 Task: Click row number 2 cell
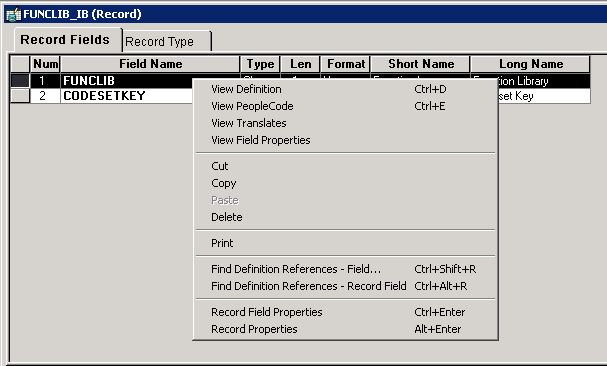45,96
